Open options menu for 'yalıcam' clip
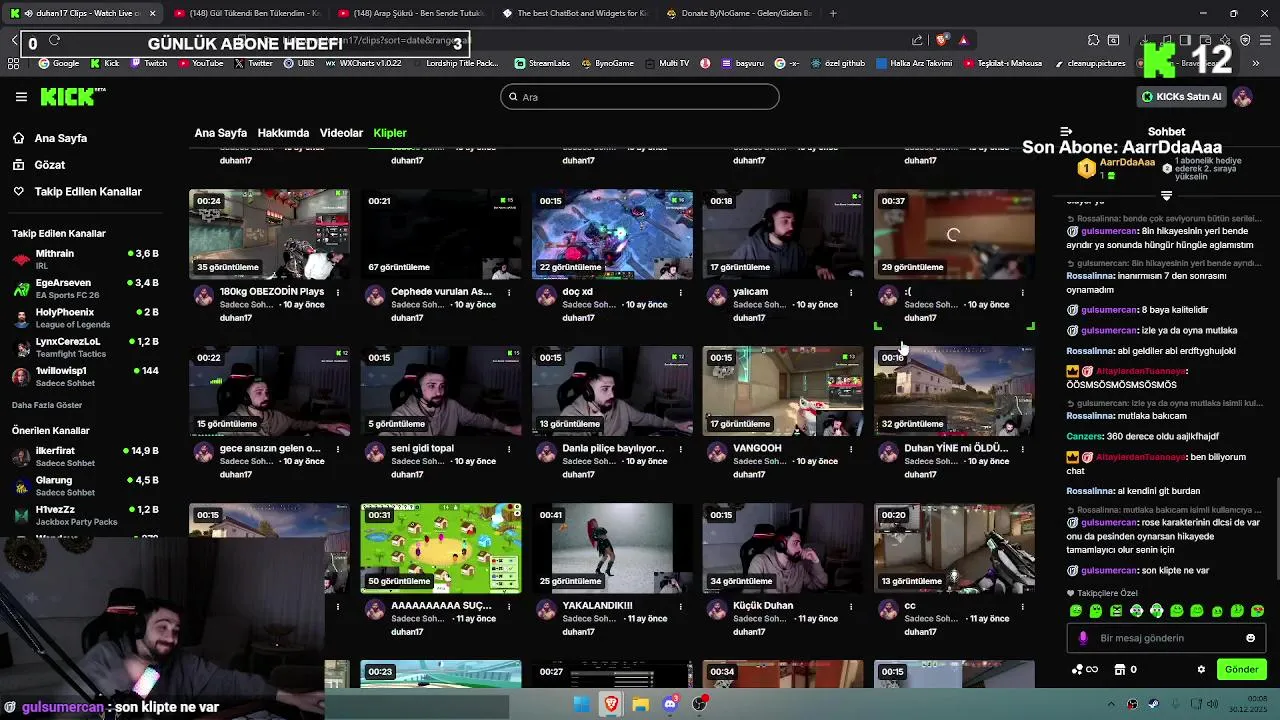 point(851,293)
